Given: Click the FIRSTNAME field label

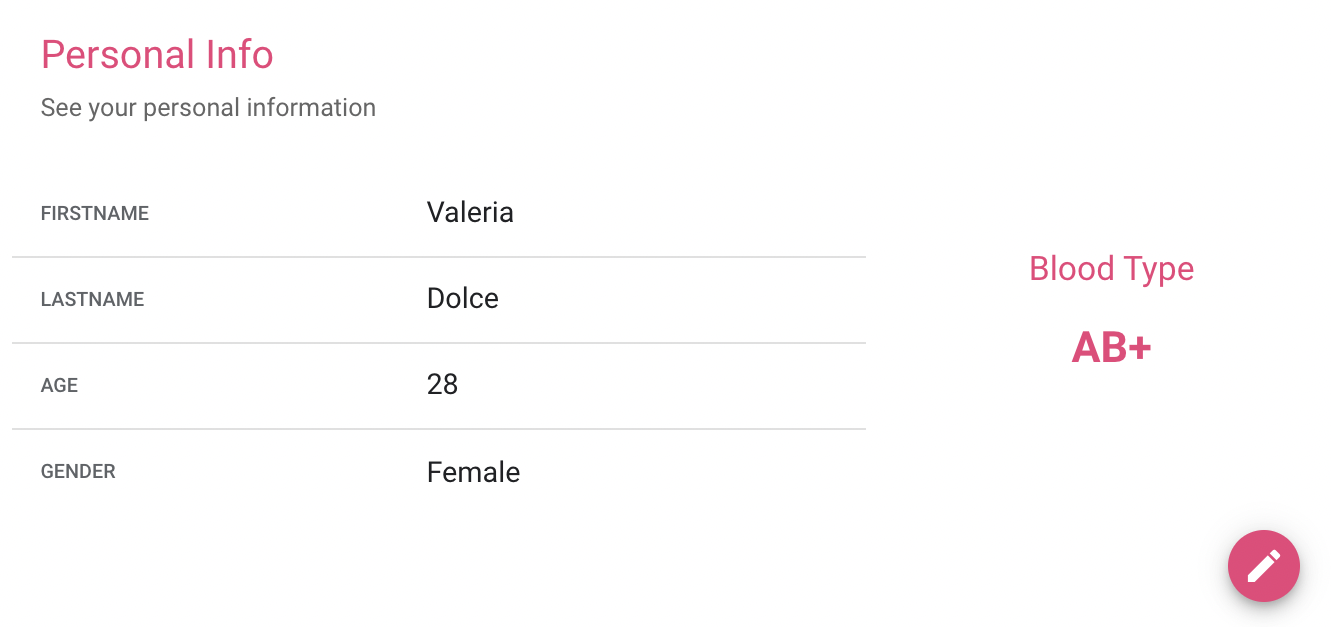Looking at the screenshot, I should 95,214.
